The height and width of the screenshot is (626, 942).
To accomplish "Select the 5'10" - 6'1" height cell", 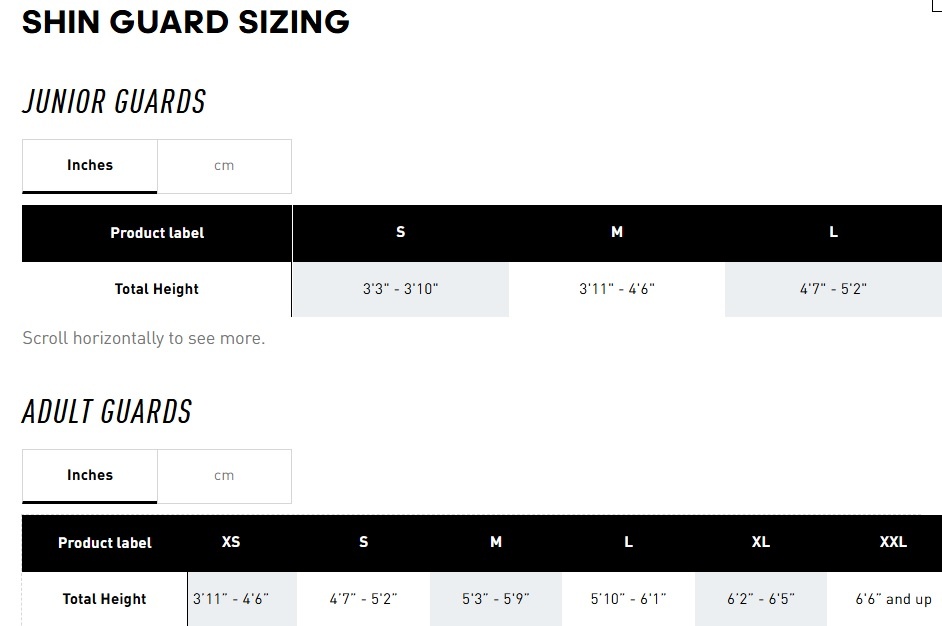I will tap(628, 599).
